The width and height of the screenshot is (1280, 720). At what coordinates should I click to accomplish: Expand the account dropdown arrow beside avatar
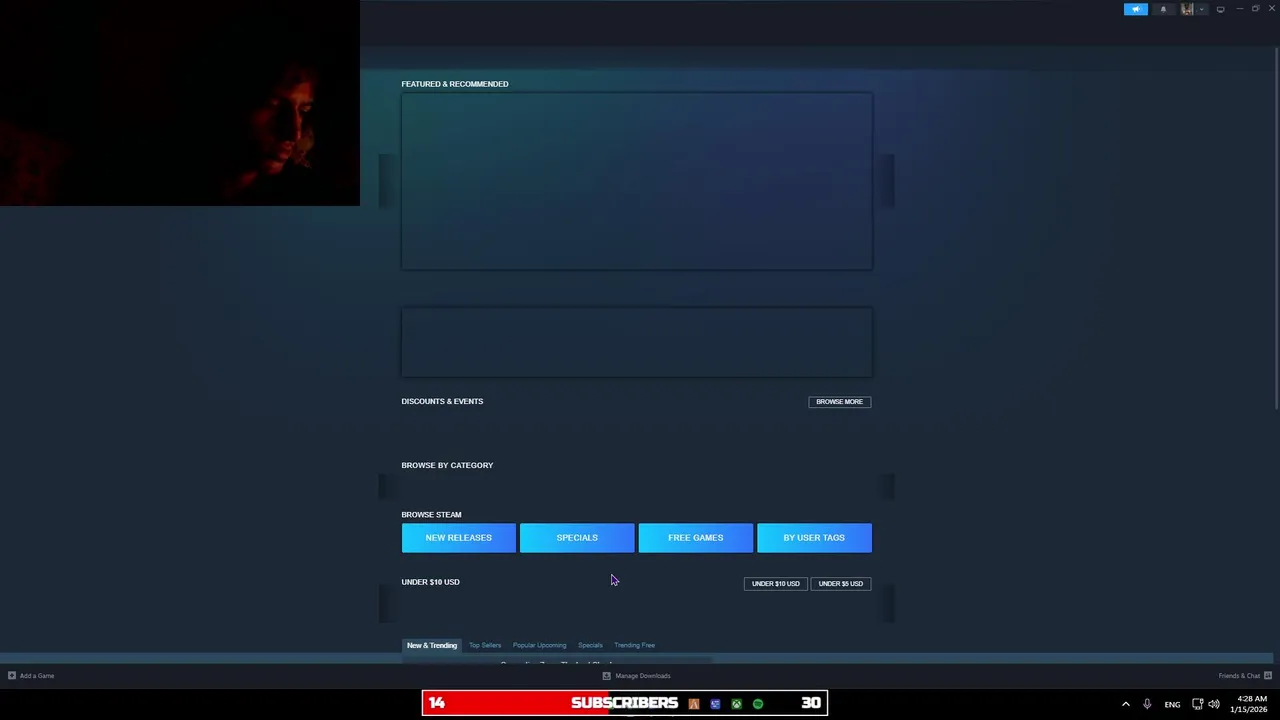coord(1201,9)
